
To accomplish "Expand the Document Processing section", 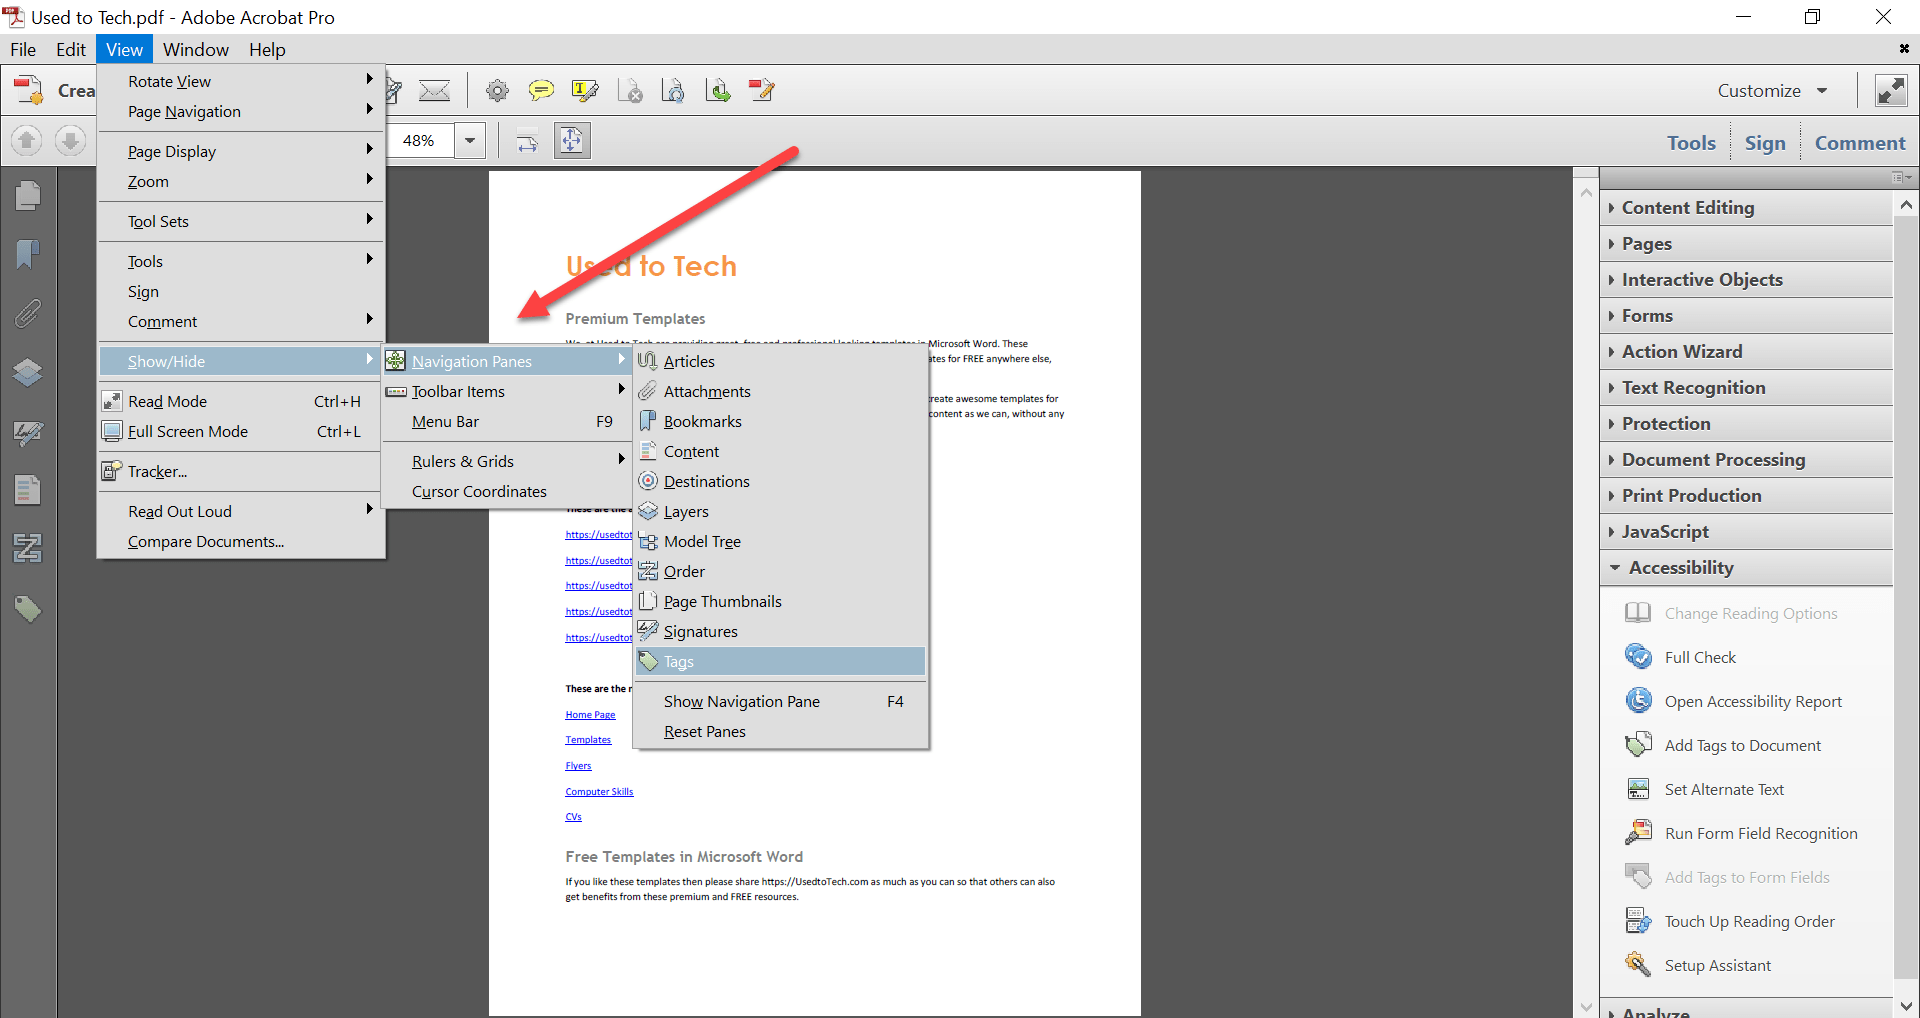I will point(1747,459).
